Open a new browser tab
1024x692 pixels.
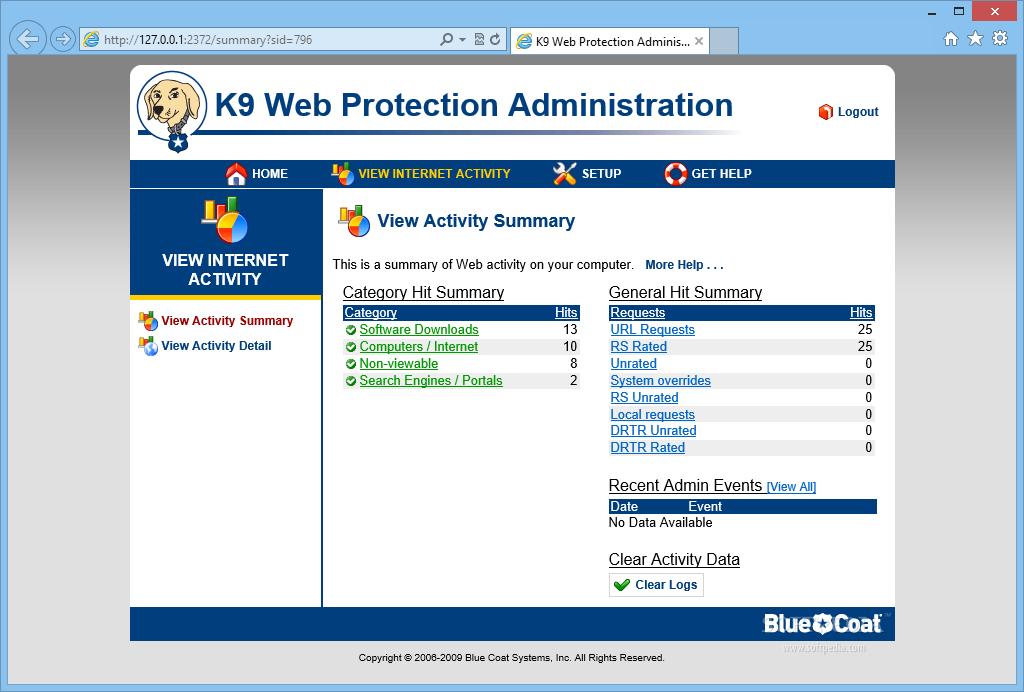pos(724,41)
